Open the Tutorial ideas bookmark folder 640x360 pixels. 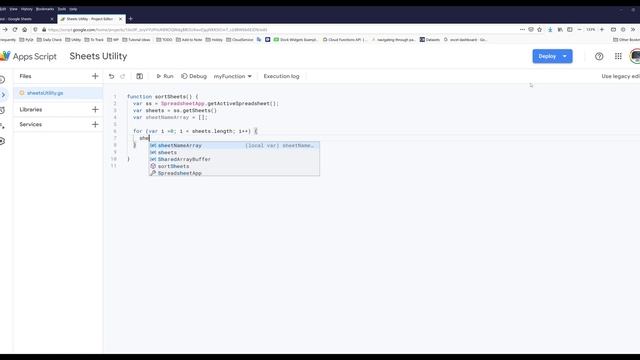[x=137, y=40]
